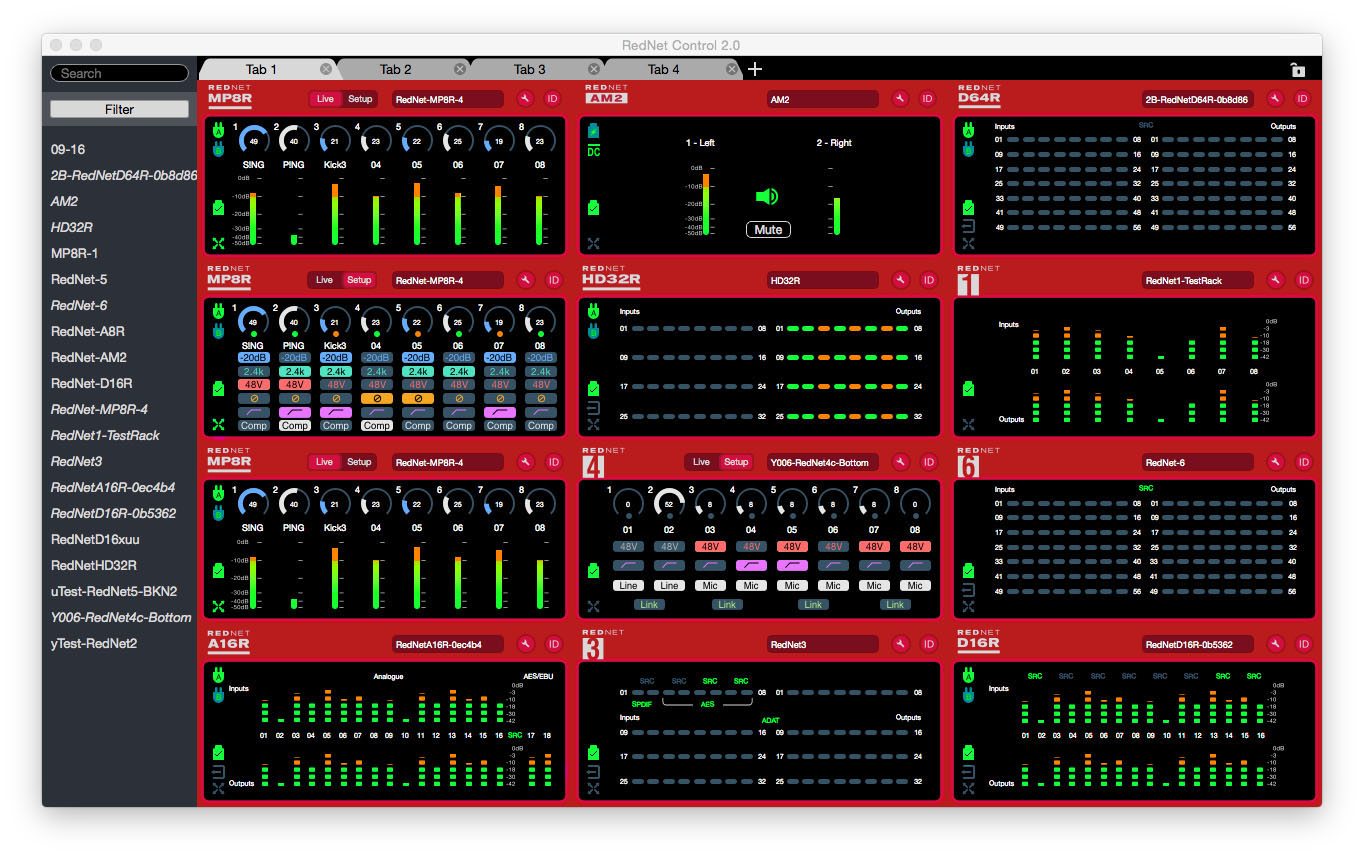Click the ID icon on the AM2 device
Image resolution: width=1364 pixels, height=857 pixels.
pyautogui.click(x=927, y=98)
